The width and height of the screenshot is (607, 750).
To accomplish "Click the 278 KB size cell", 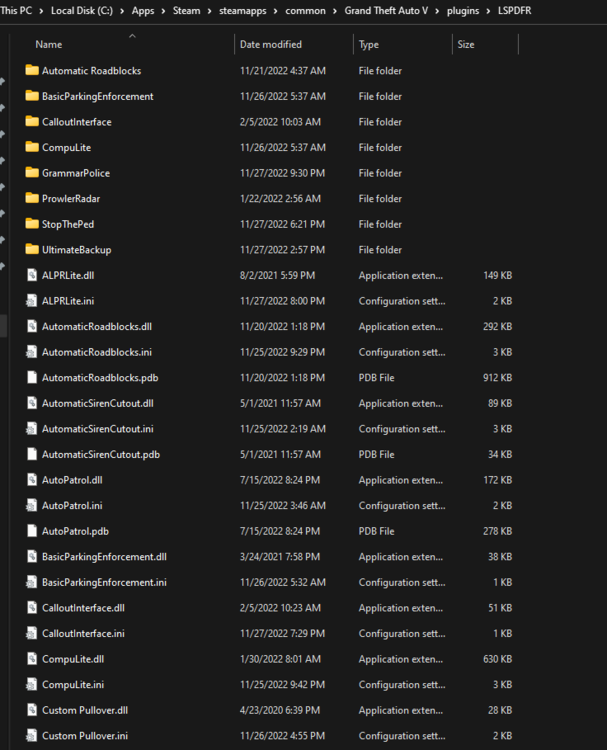I will pos(497,531).
